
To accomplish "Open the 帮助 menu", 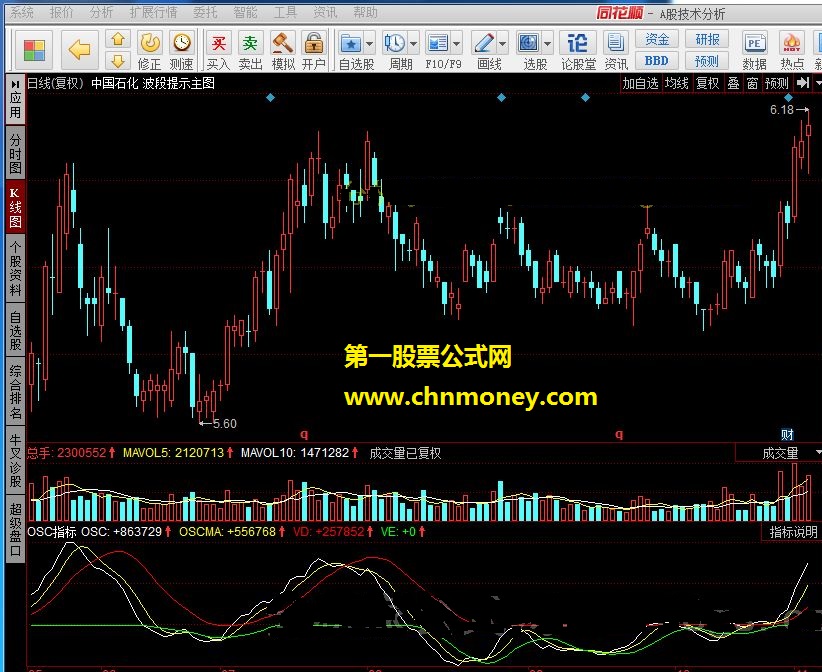I will pyautogui.click(x=365, y=12).
